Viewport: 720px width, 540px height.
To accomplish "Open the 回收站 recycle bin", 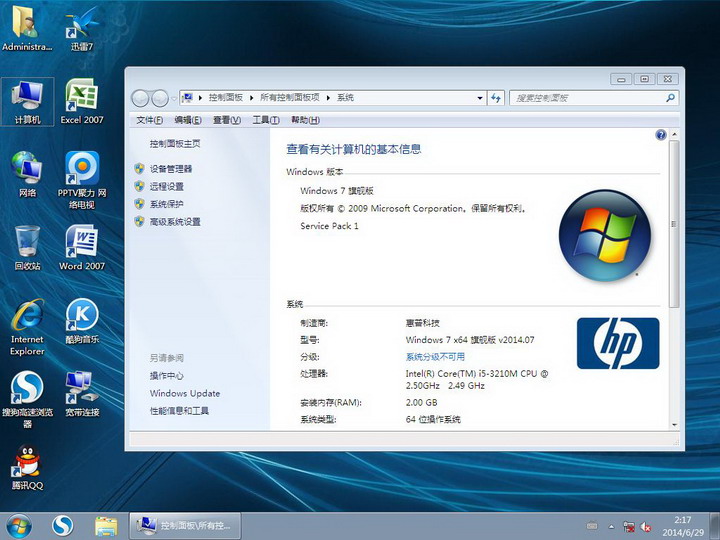I will click(28, 248).
